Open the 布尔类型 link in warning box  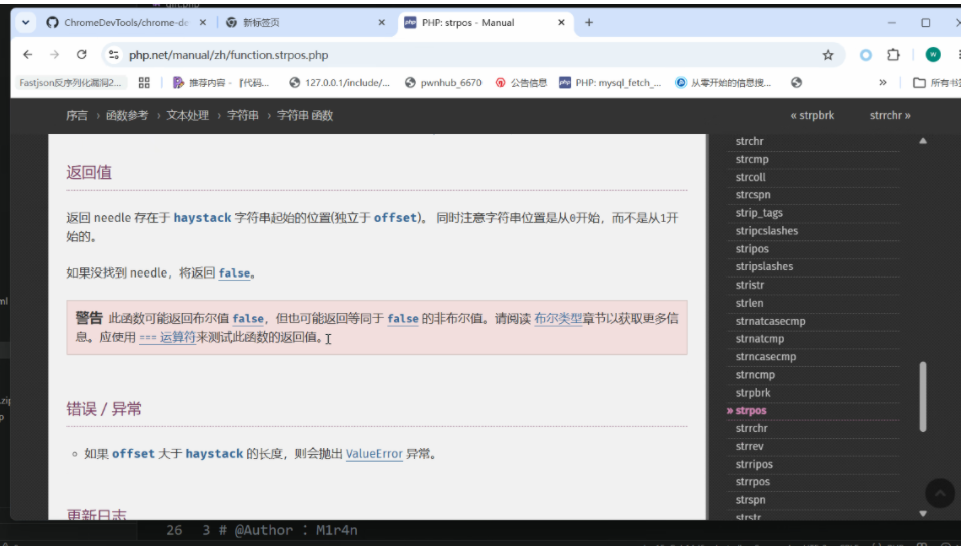(x=558, y=319)
